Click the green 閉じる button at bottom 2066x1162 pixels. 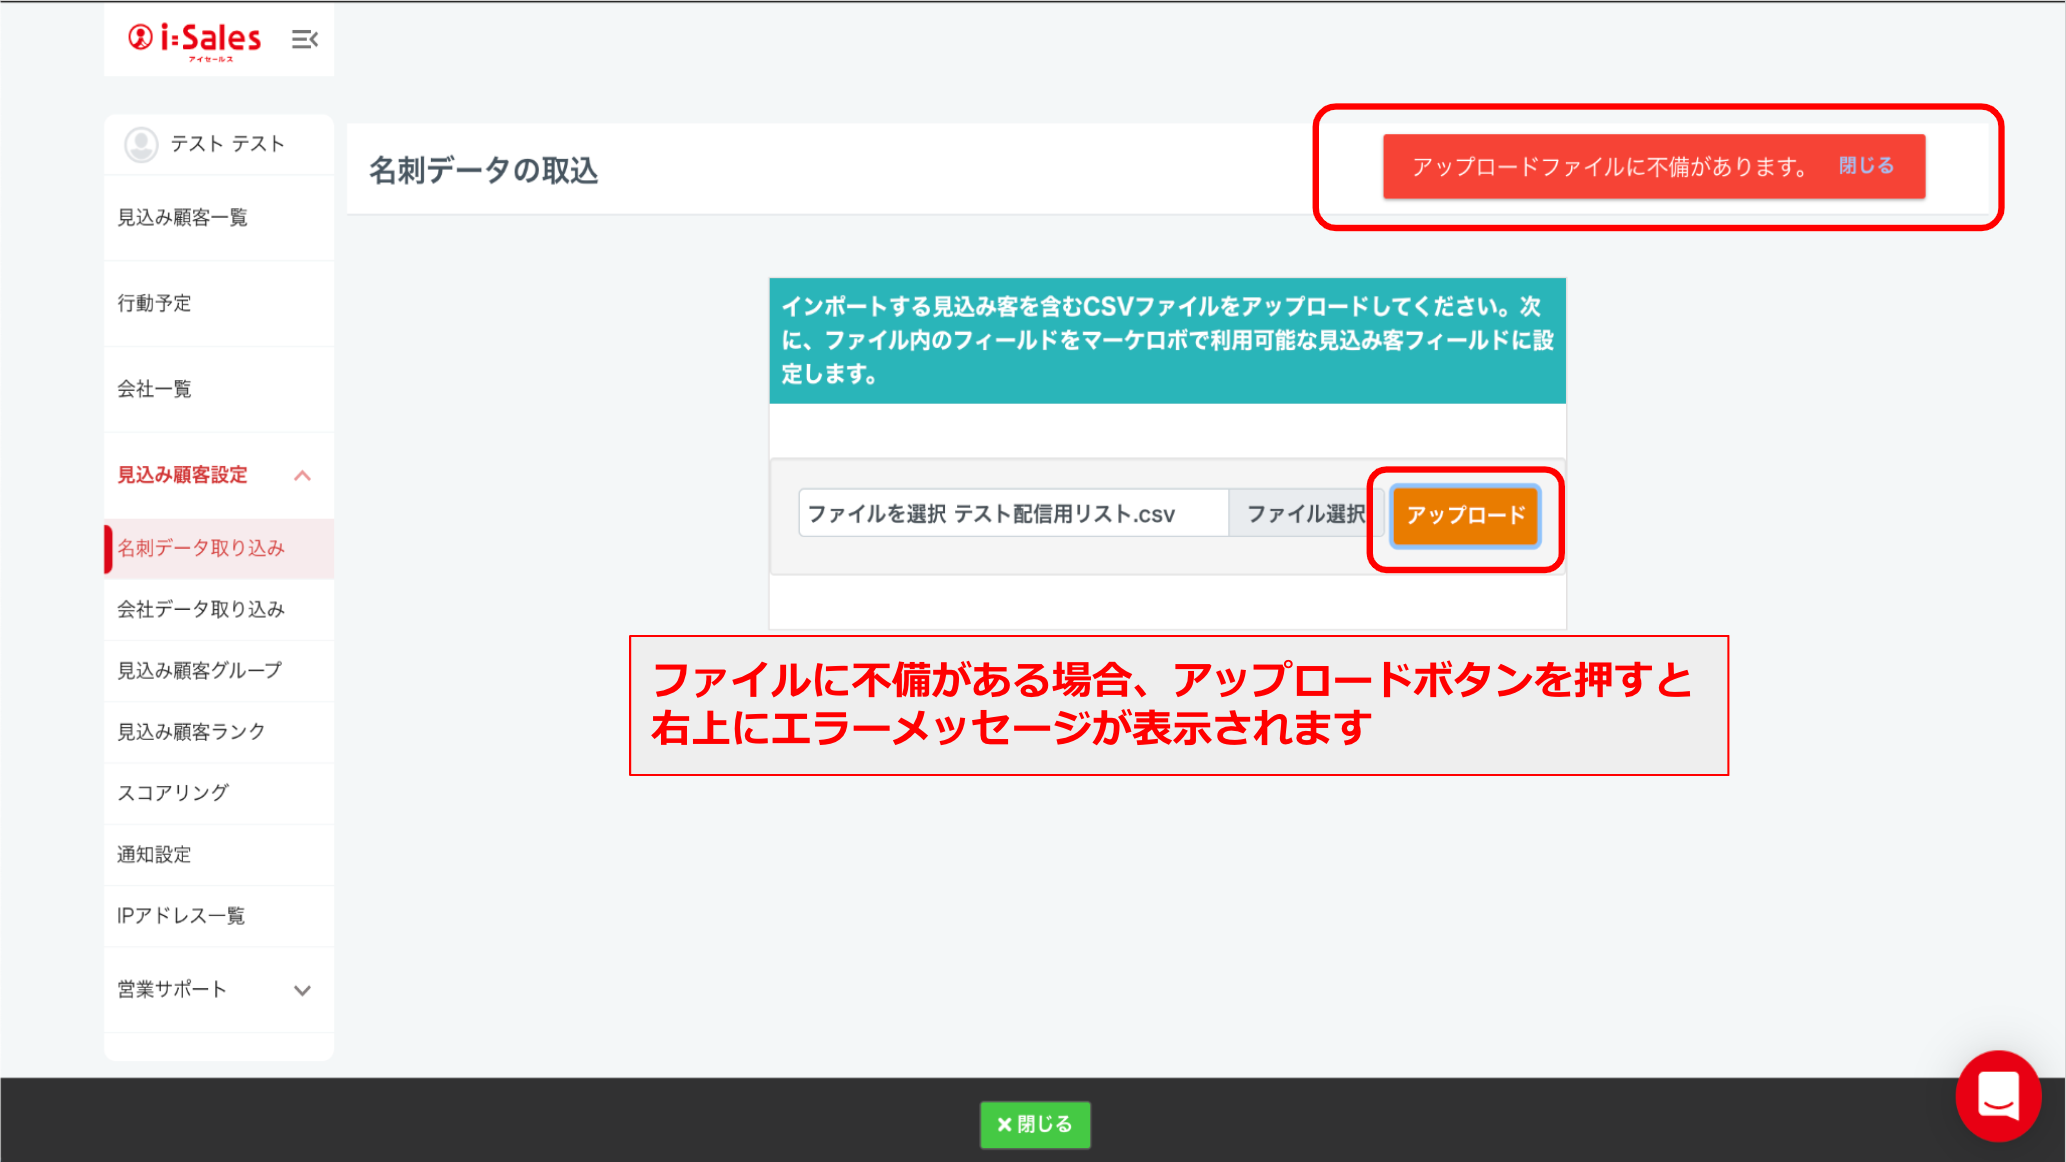1035,1124
